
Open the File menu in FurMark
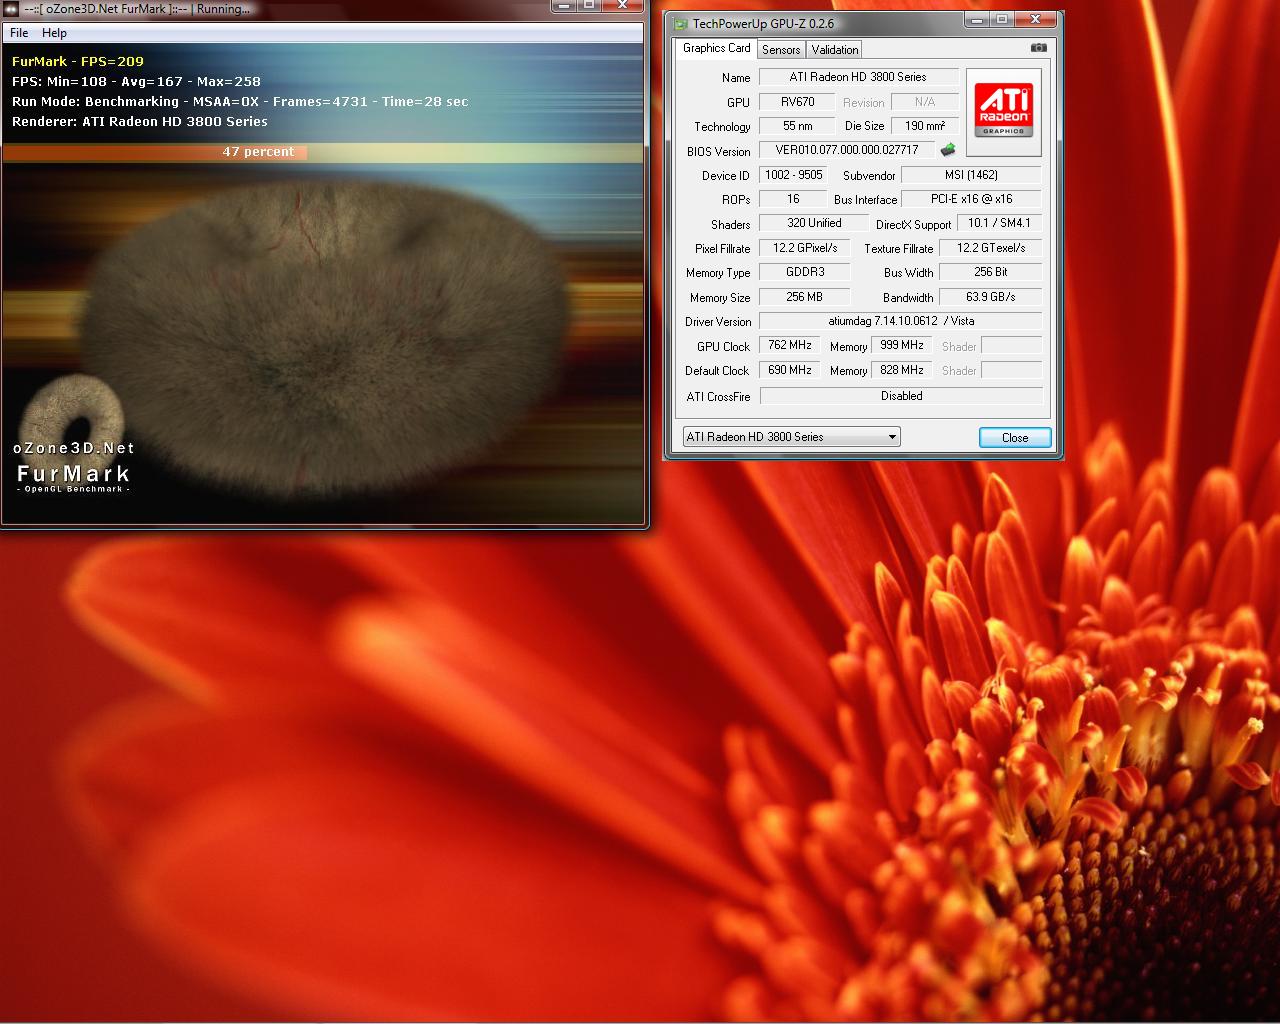[19, 33]
